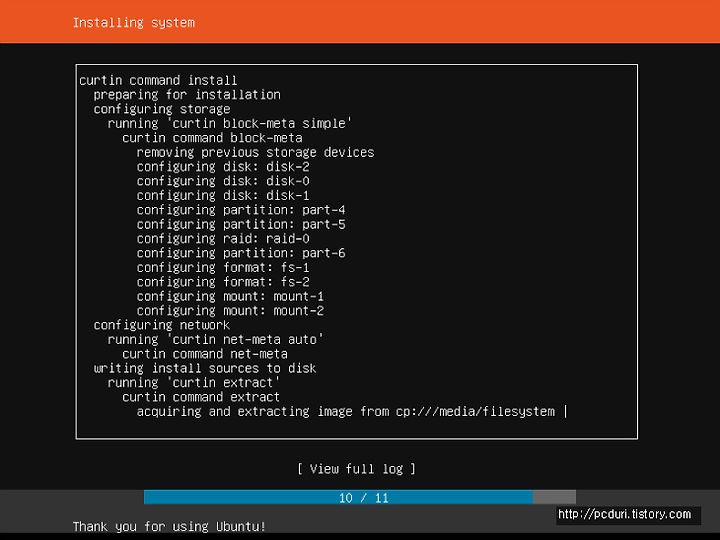Viewport: 720px width, 540px height.
Task: Click line 'curtin command net-meta'
Action: (x=205, y=354)
